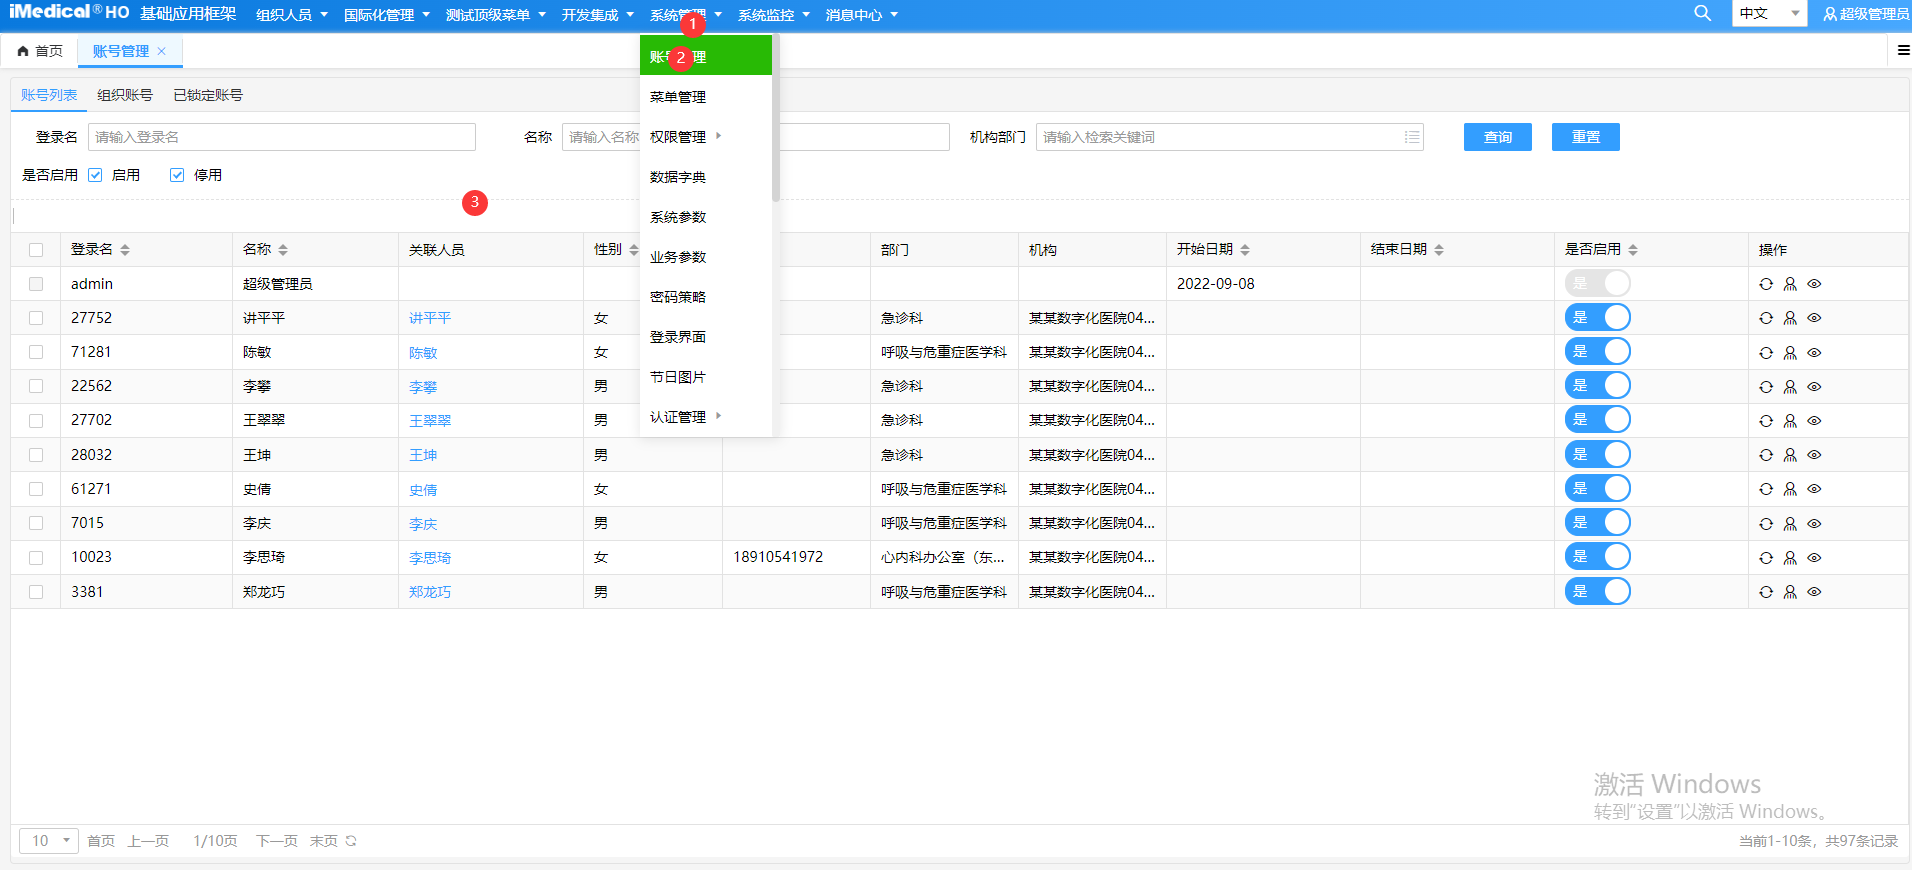
Task: Click reset-password icon for account 71281
Action: pos(1766,353)
